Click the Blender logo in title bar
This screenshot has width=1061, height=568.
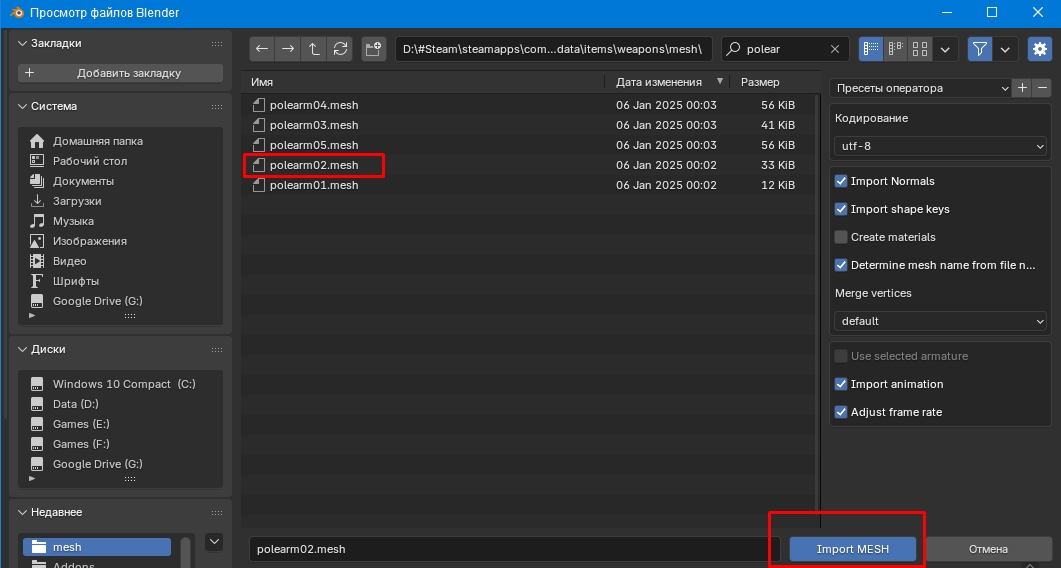pos(16,12)
